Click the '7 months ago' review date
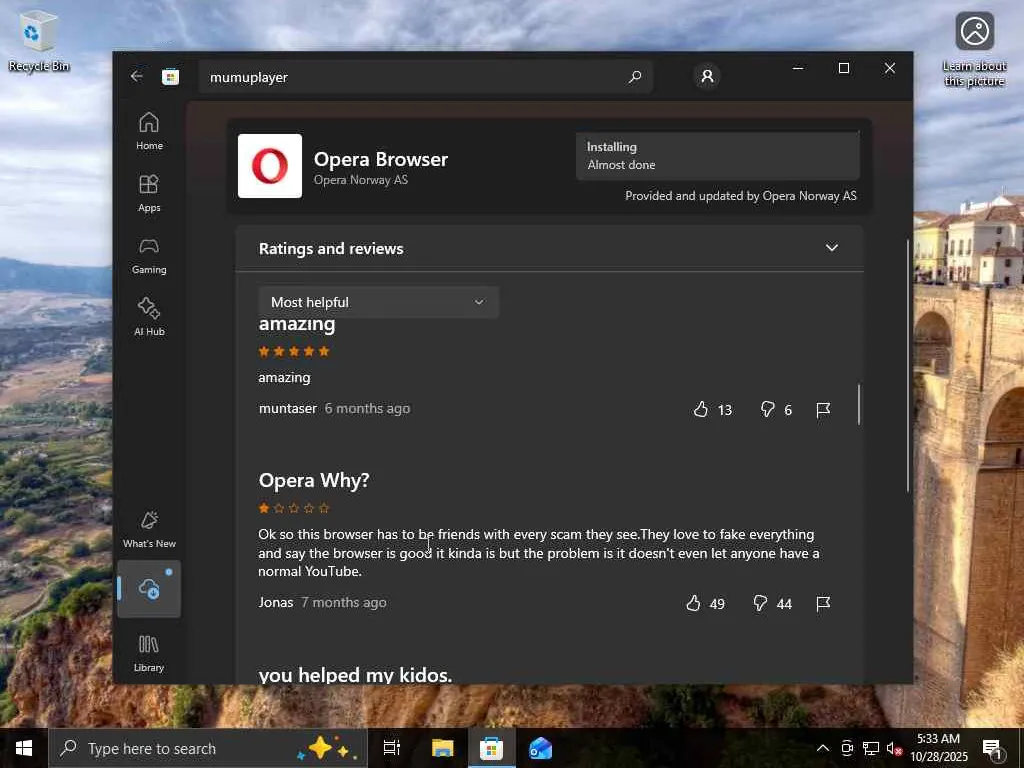 [x=344, y=602]
